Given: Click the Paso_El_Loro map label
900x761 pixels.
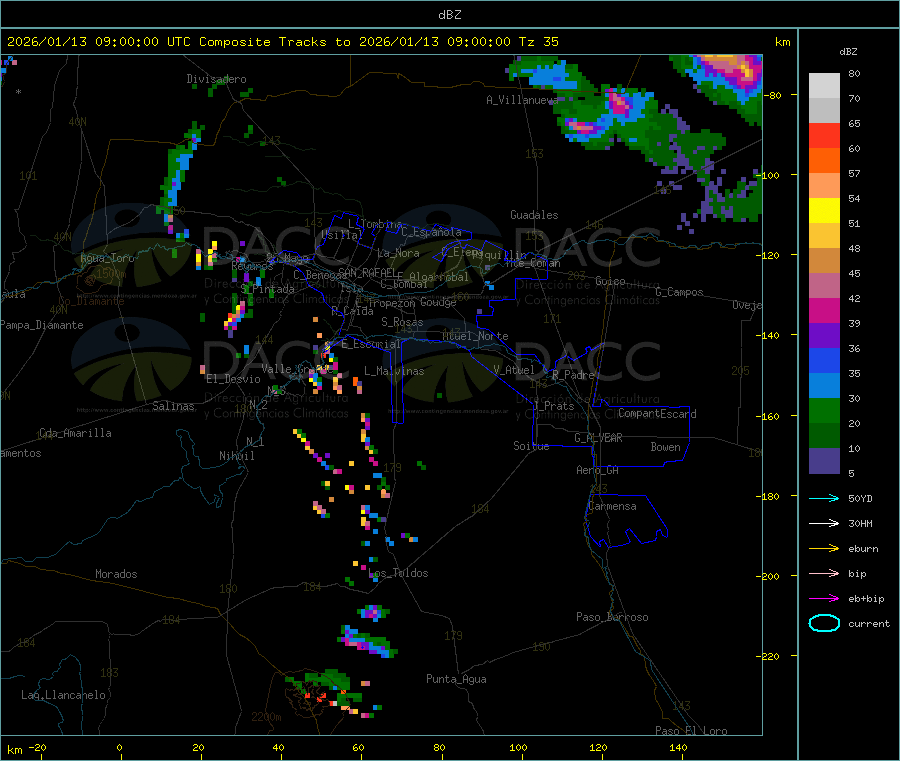Looking at the screenshot, I should 691,731.
